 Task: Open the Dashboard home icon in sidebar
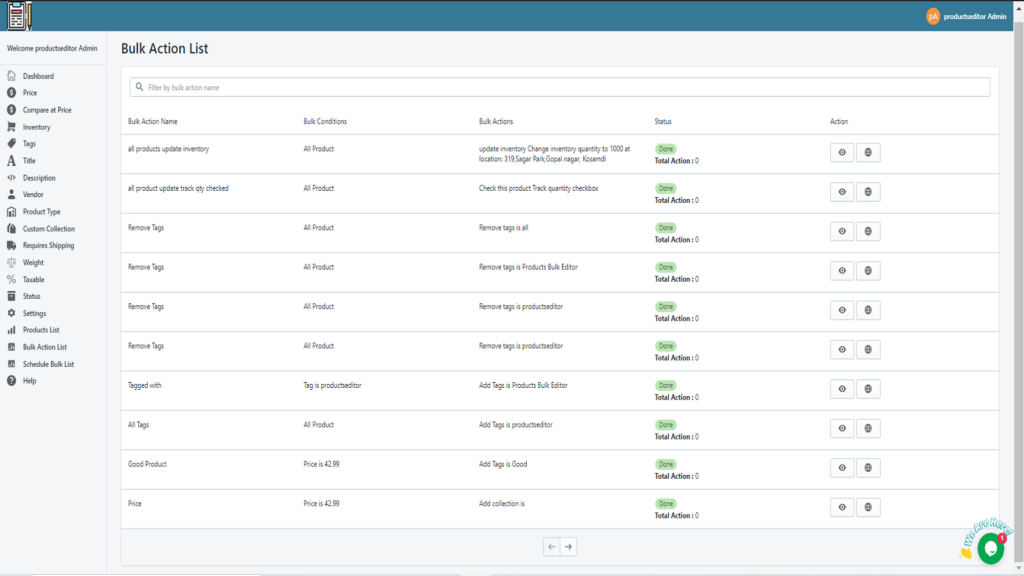pyautogui.click(x=11, y=76)
